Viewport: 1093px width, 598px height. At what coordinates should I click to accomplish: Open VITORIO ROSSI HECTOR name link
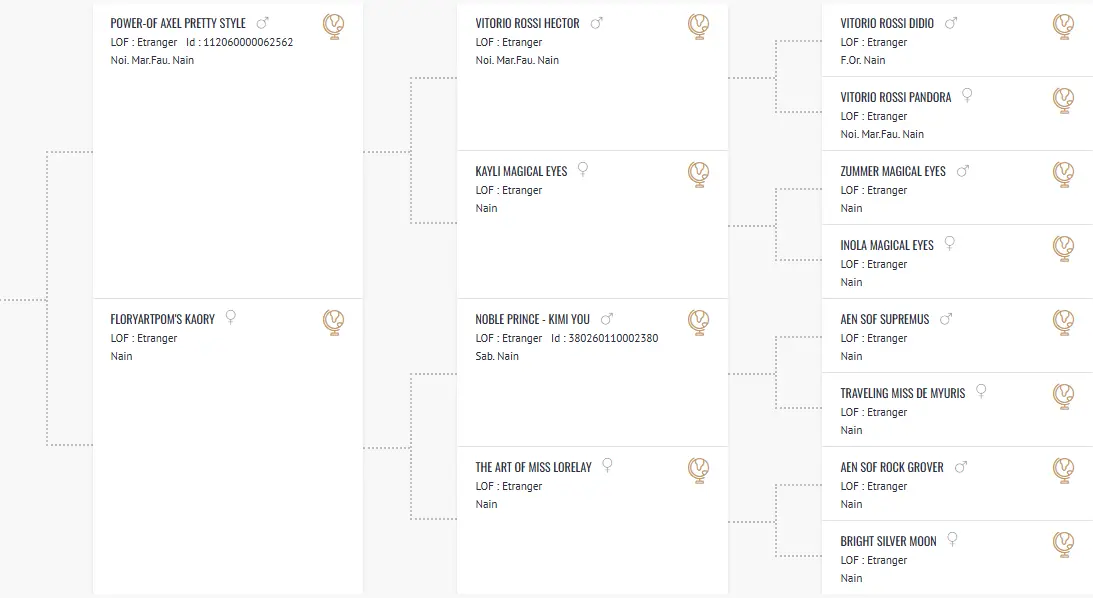point(527,24)
